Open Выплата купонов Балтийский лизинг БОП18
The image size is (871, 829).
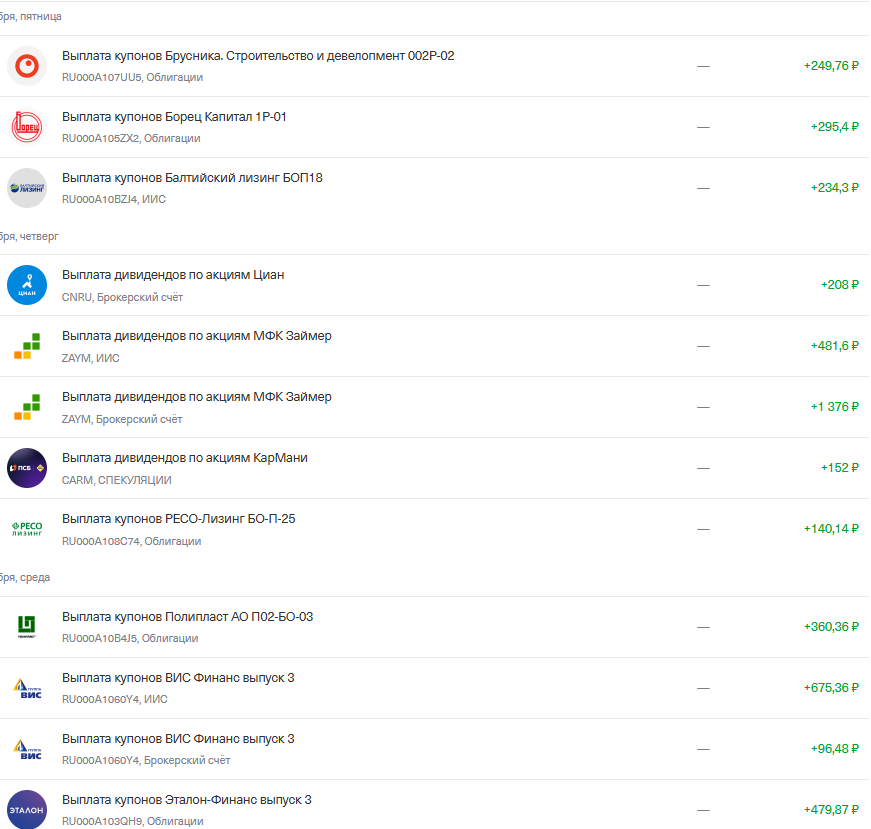(192, 178)
